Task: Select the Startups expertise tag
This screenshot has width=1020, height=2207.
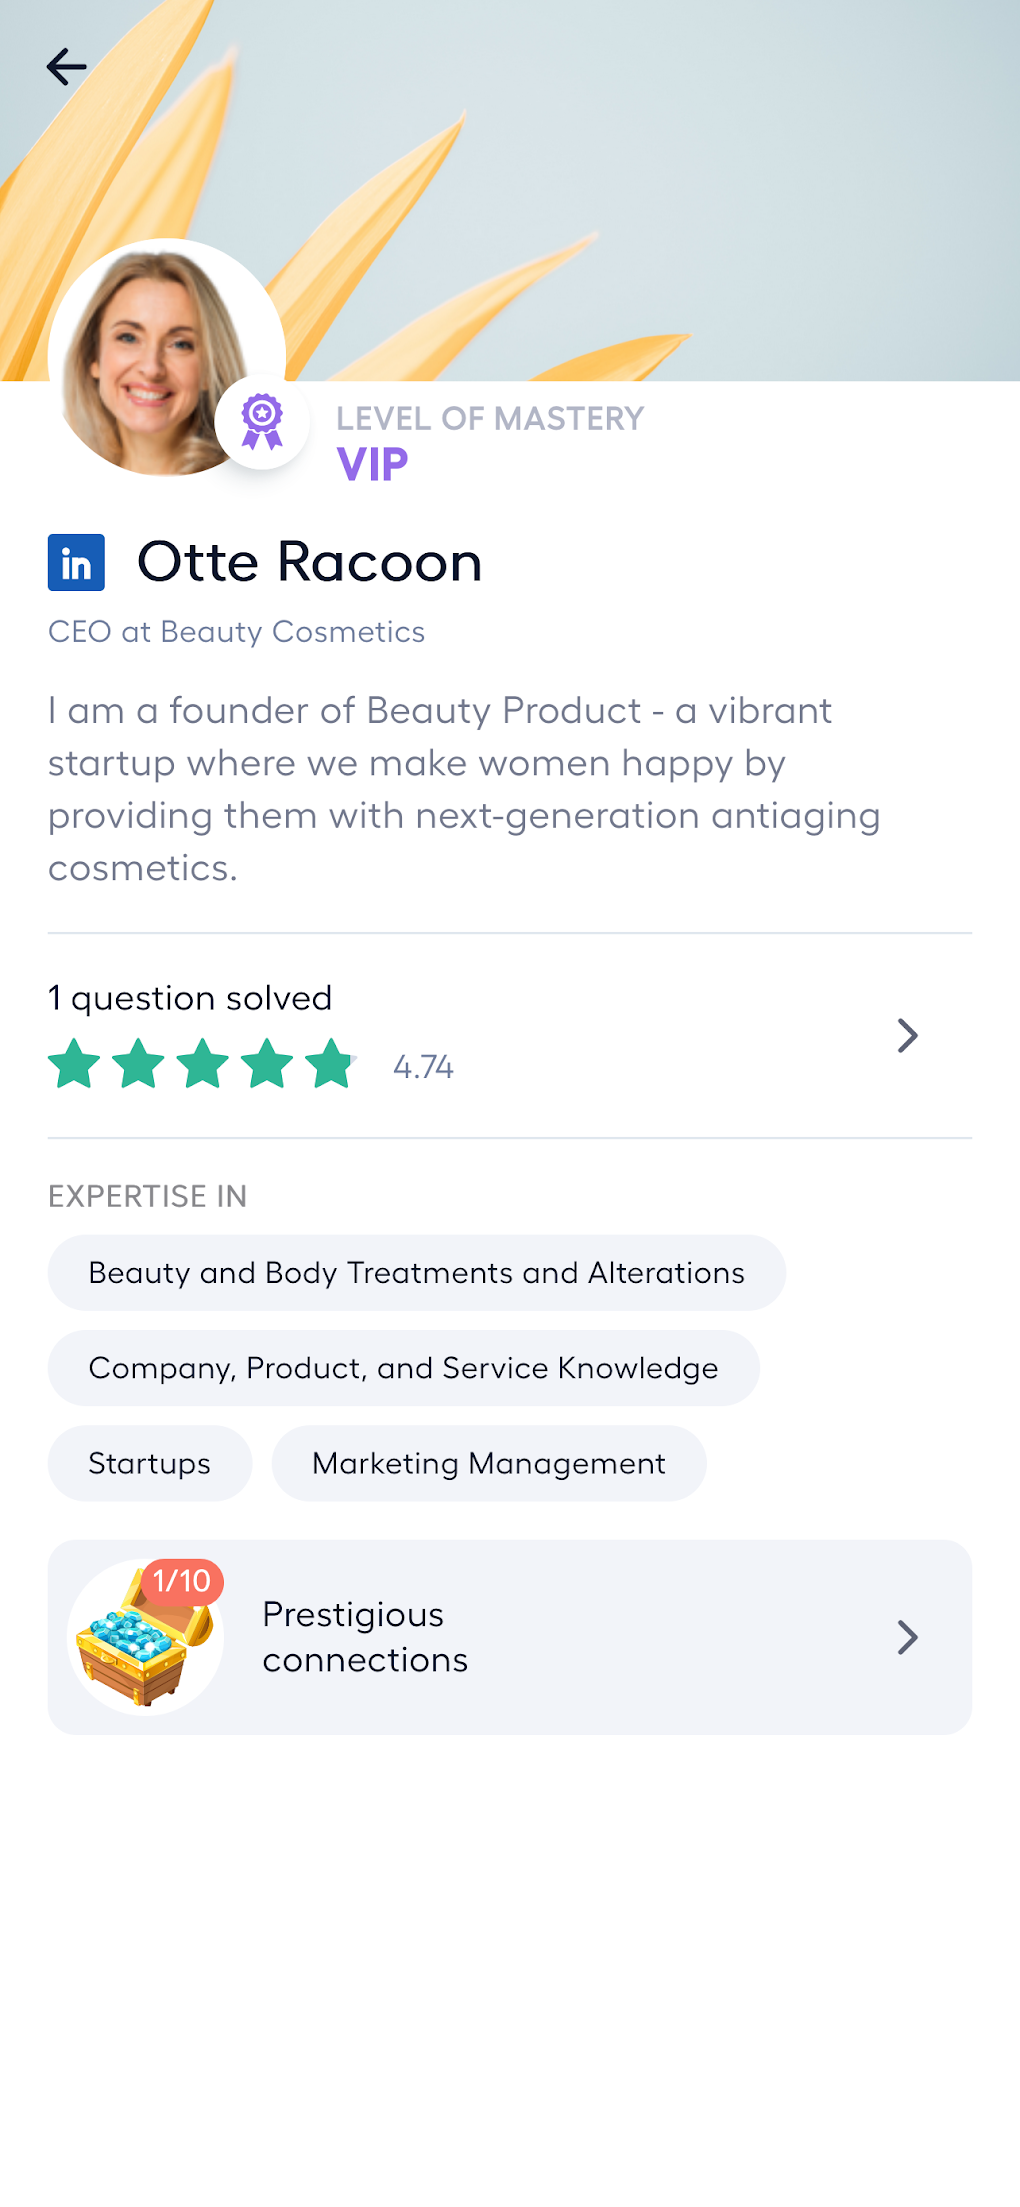Action: coord(150,1464)
